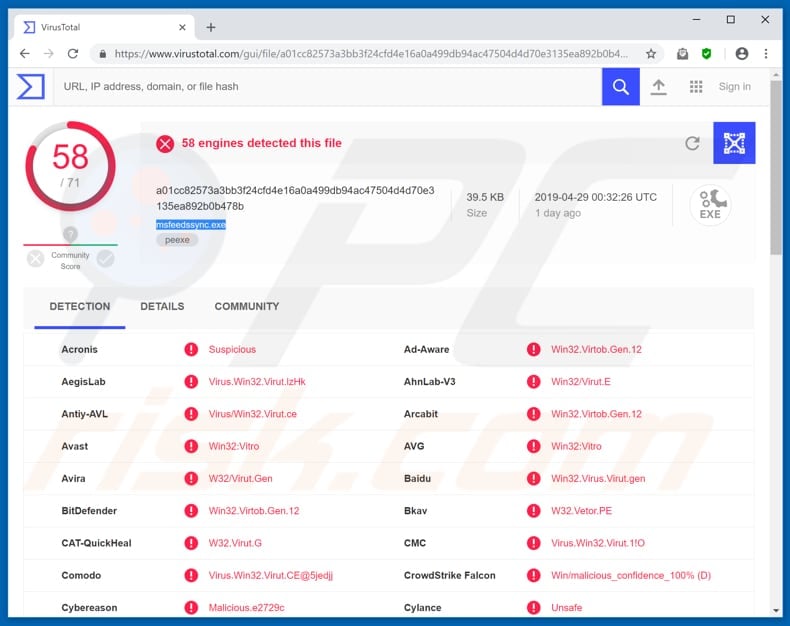Click the AVG engine name
This screenshot has width=790, height=626.
pyautogui.click(x=414, y=446)
